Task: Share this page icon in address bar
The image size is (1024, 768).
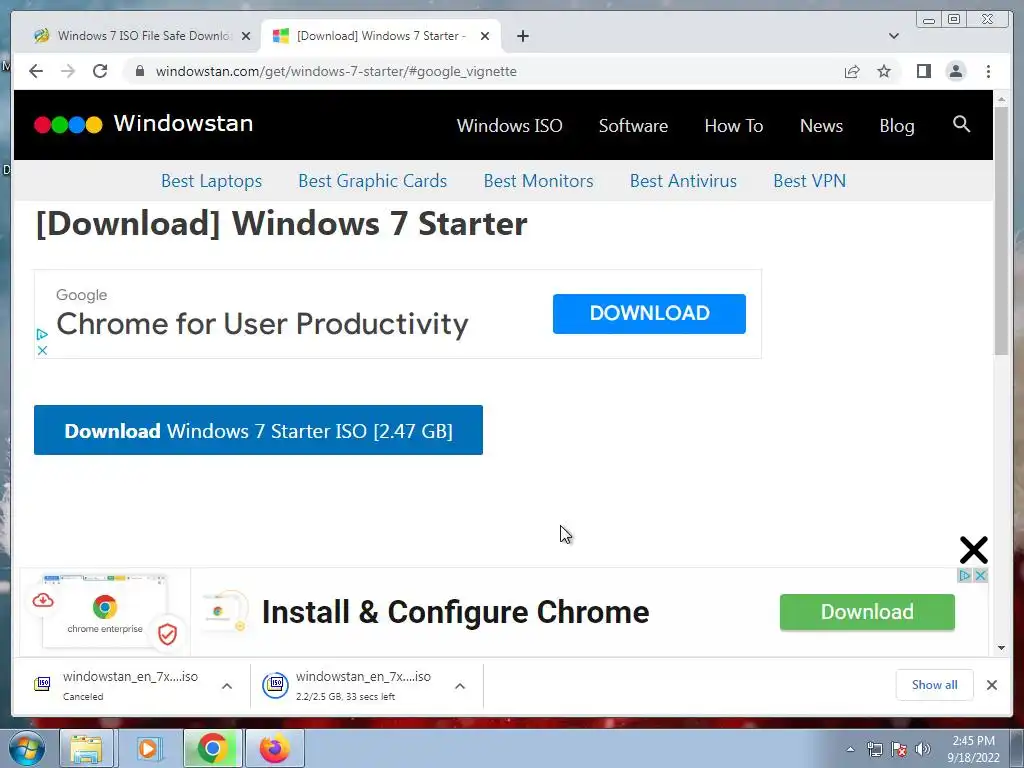Action: (852, 71)
